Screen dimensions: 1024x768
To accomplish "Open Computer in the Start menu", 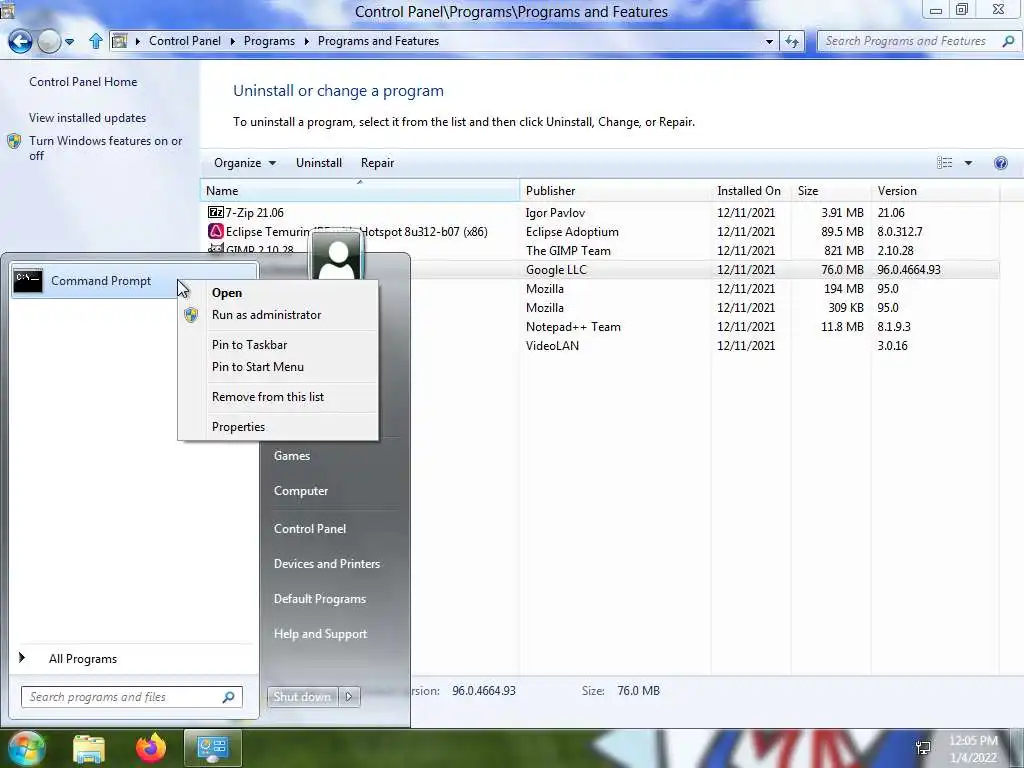I will 301,491.
